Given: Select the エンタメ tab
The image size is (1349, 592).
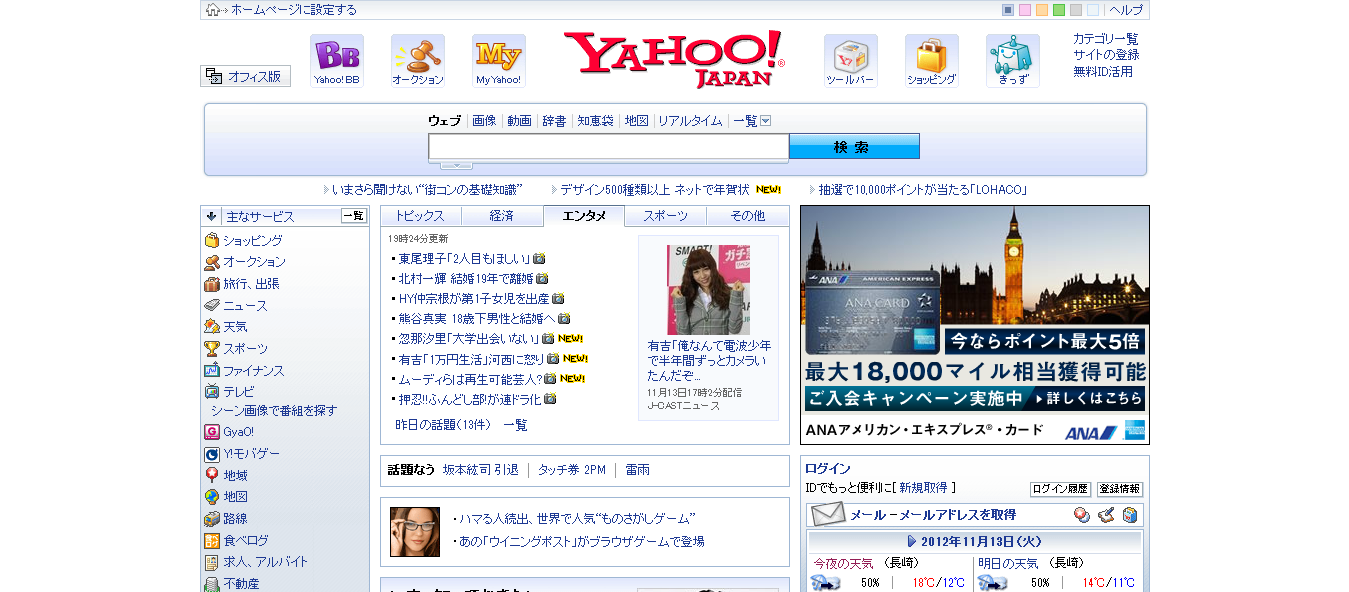Looking at the screenshot, I should pyautogui.click(x=584, y=216).
